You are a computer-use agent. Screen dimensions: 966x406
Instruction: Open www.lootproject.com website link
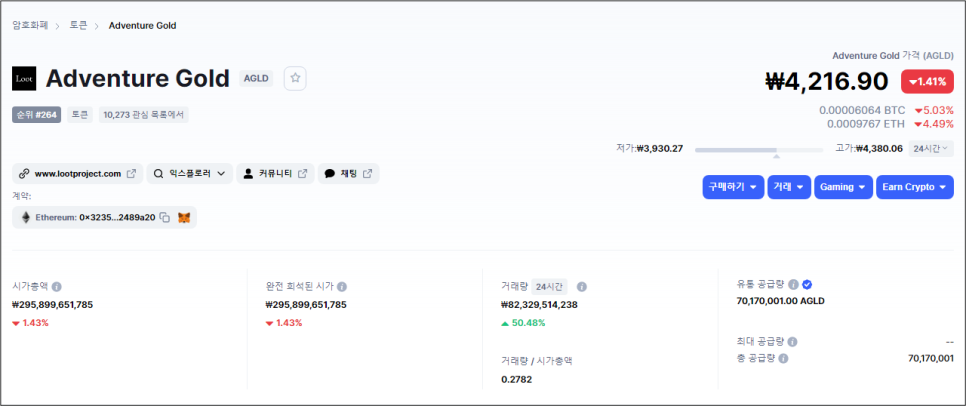coord(78,174)
